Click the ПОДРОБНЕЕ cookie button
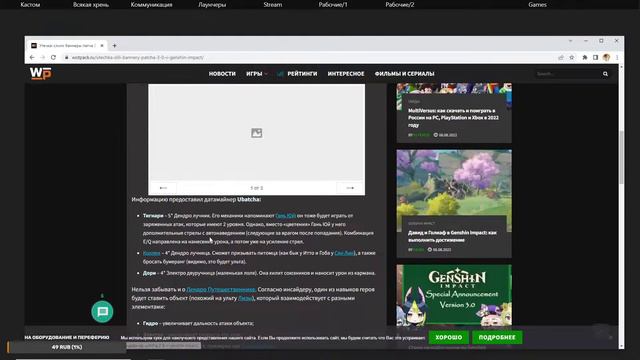This screenshot has height=360, width=640. click(497, 338)
